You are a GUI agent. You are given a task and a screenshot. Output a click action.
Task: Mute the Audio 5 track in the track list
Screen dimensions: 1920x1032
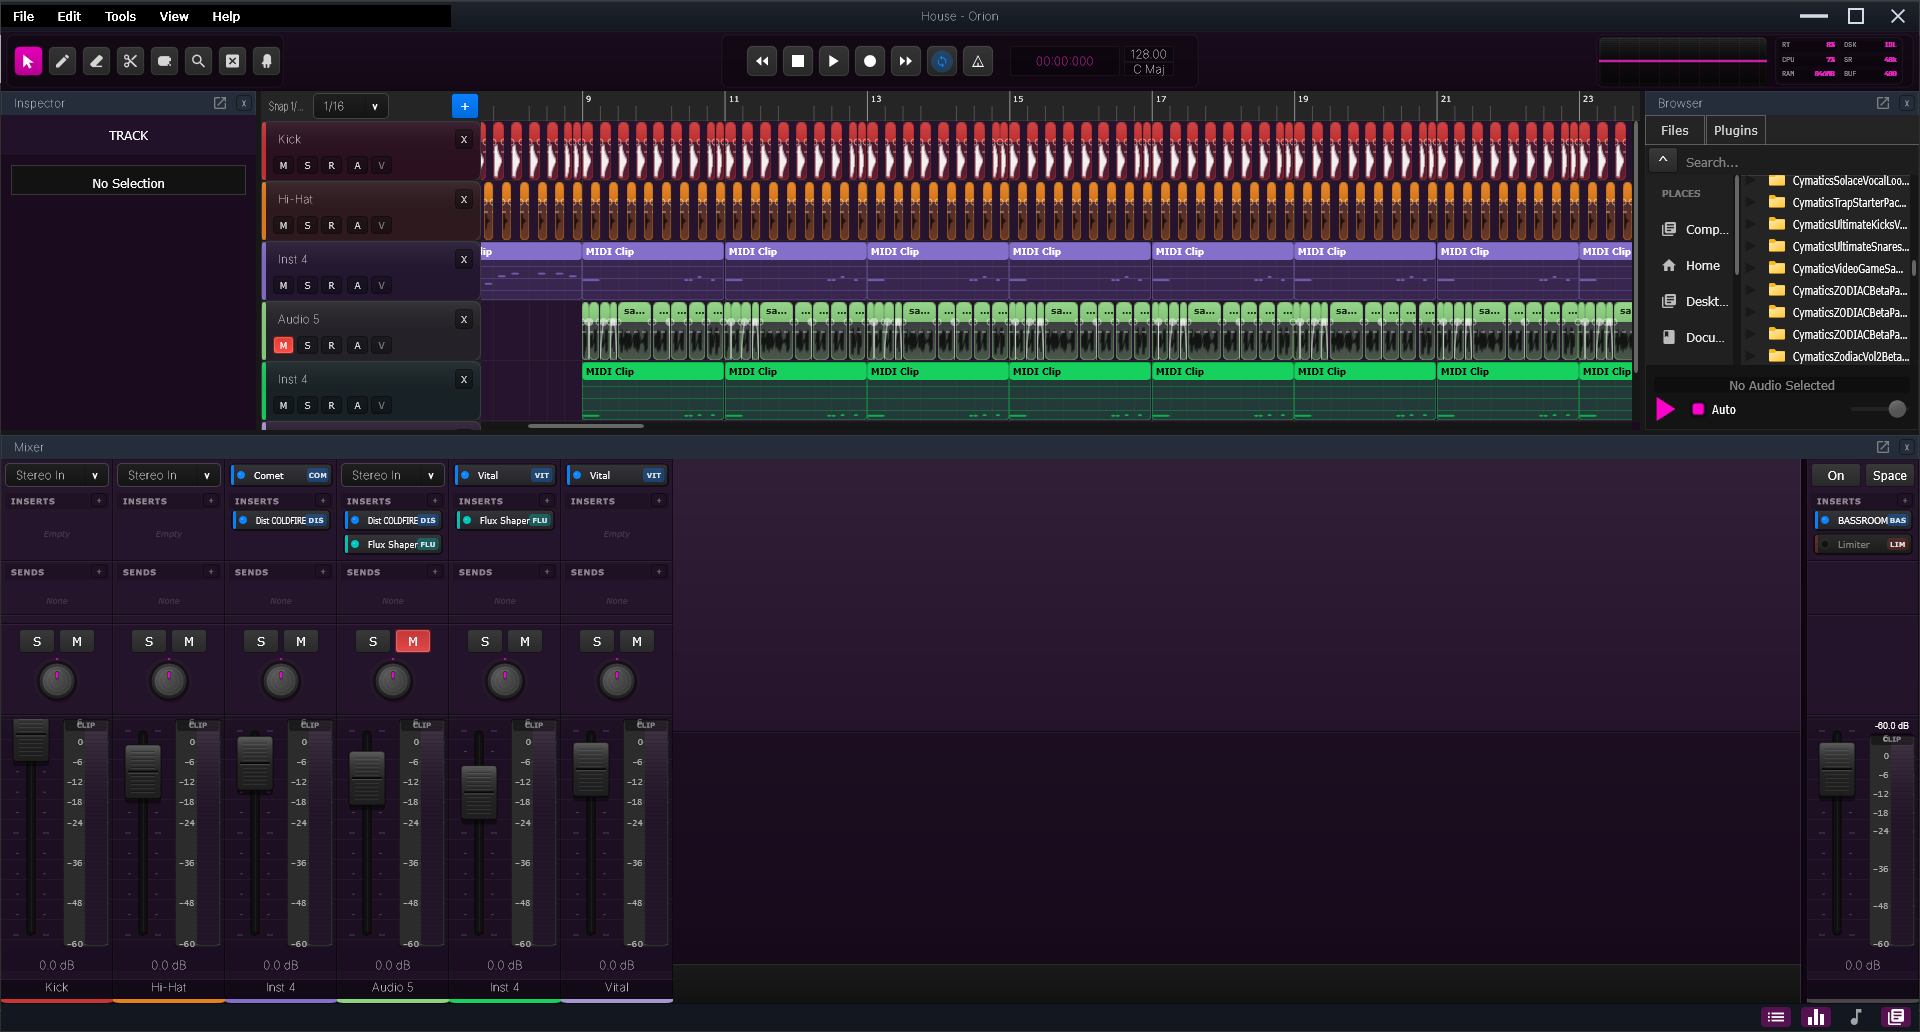point(283,345)
